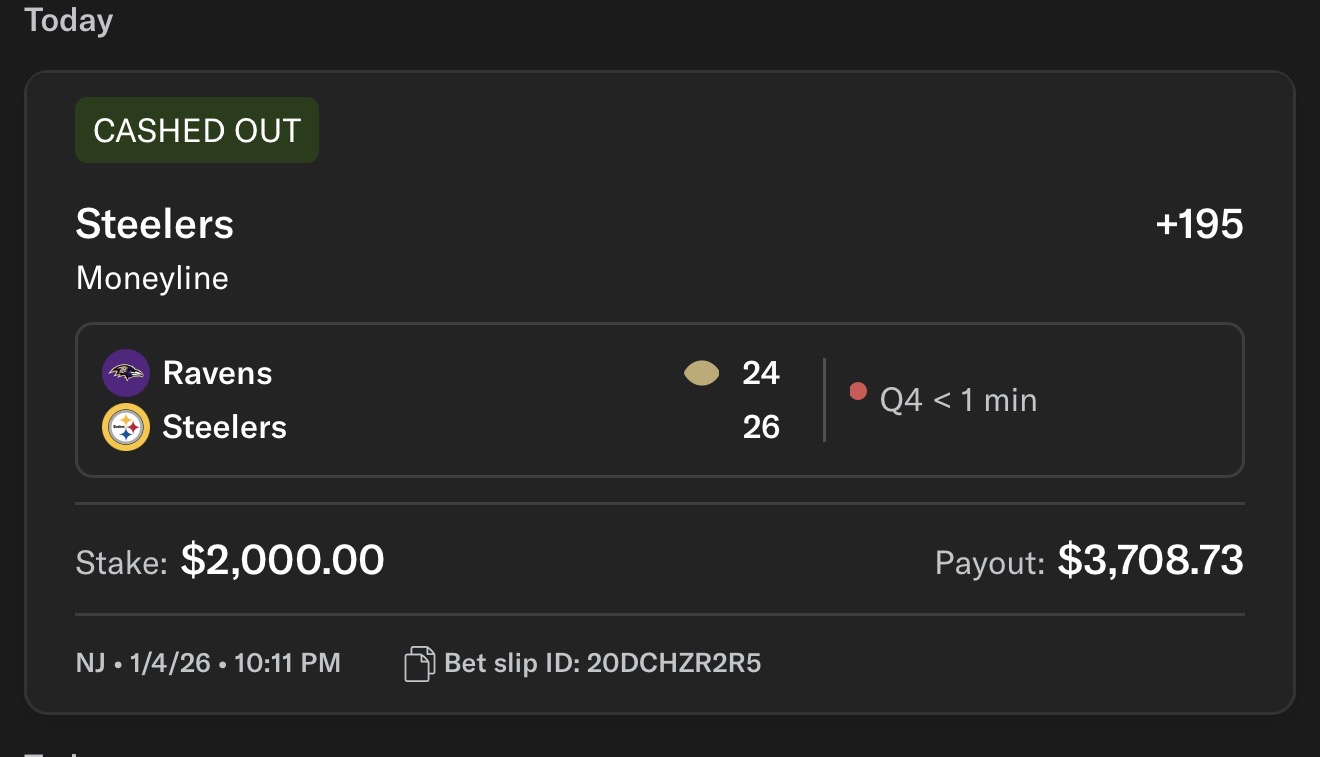Select the CASHED OUT status badge

click(x=197, y=130)
